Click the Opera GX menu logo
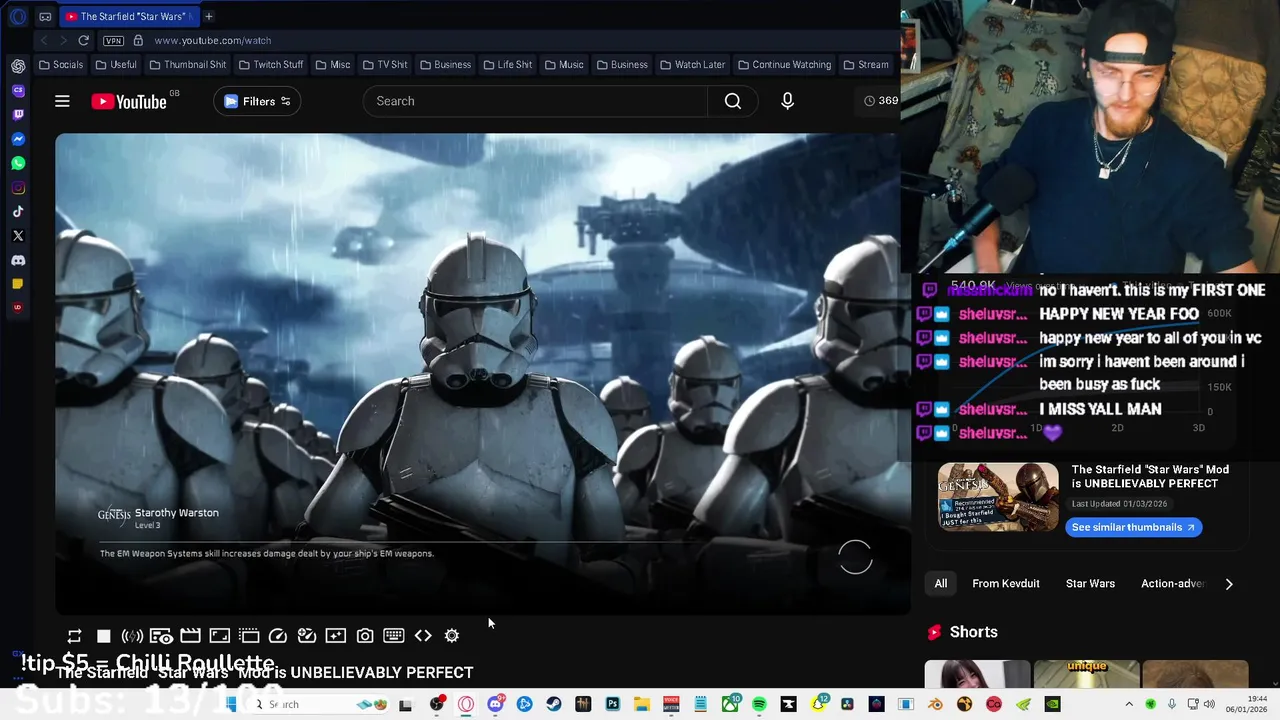The height and width of the screenshot is (720, 1280). pos(18,16)
